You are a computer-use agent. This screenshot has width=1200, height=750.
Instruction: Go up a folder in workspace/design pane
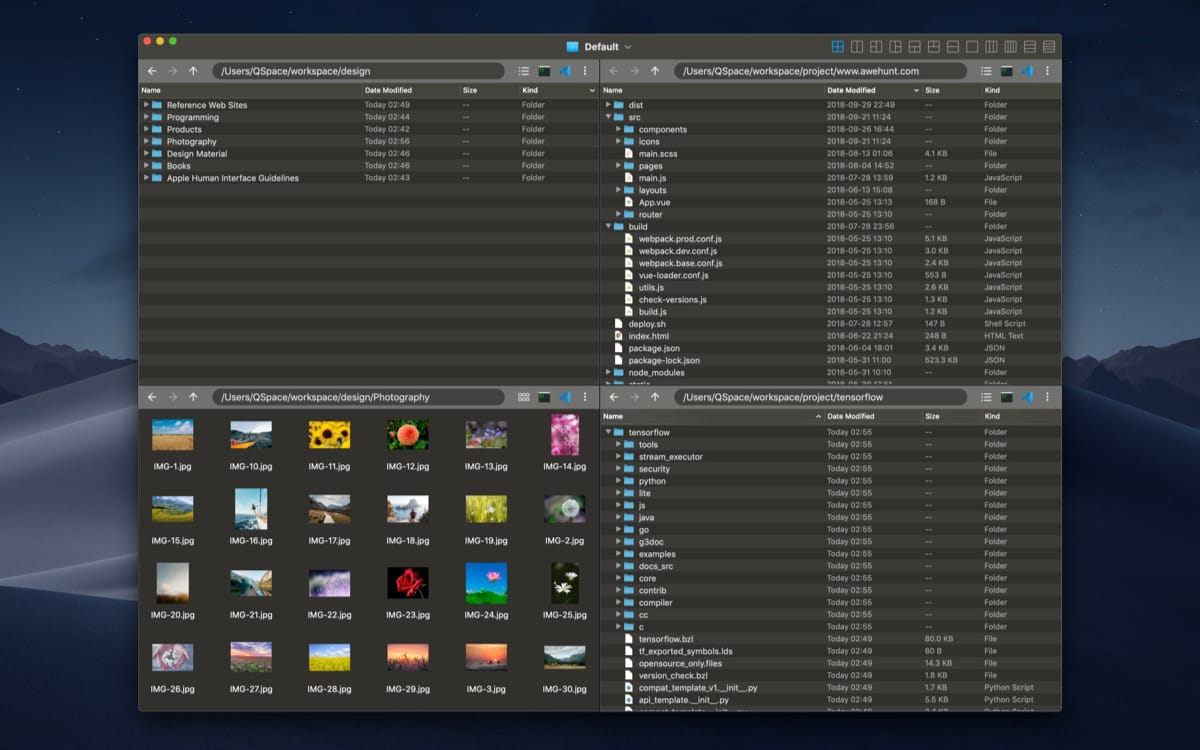(x=193, y=71)
